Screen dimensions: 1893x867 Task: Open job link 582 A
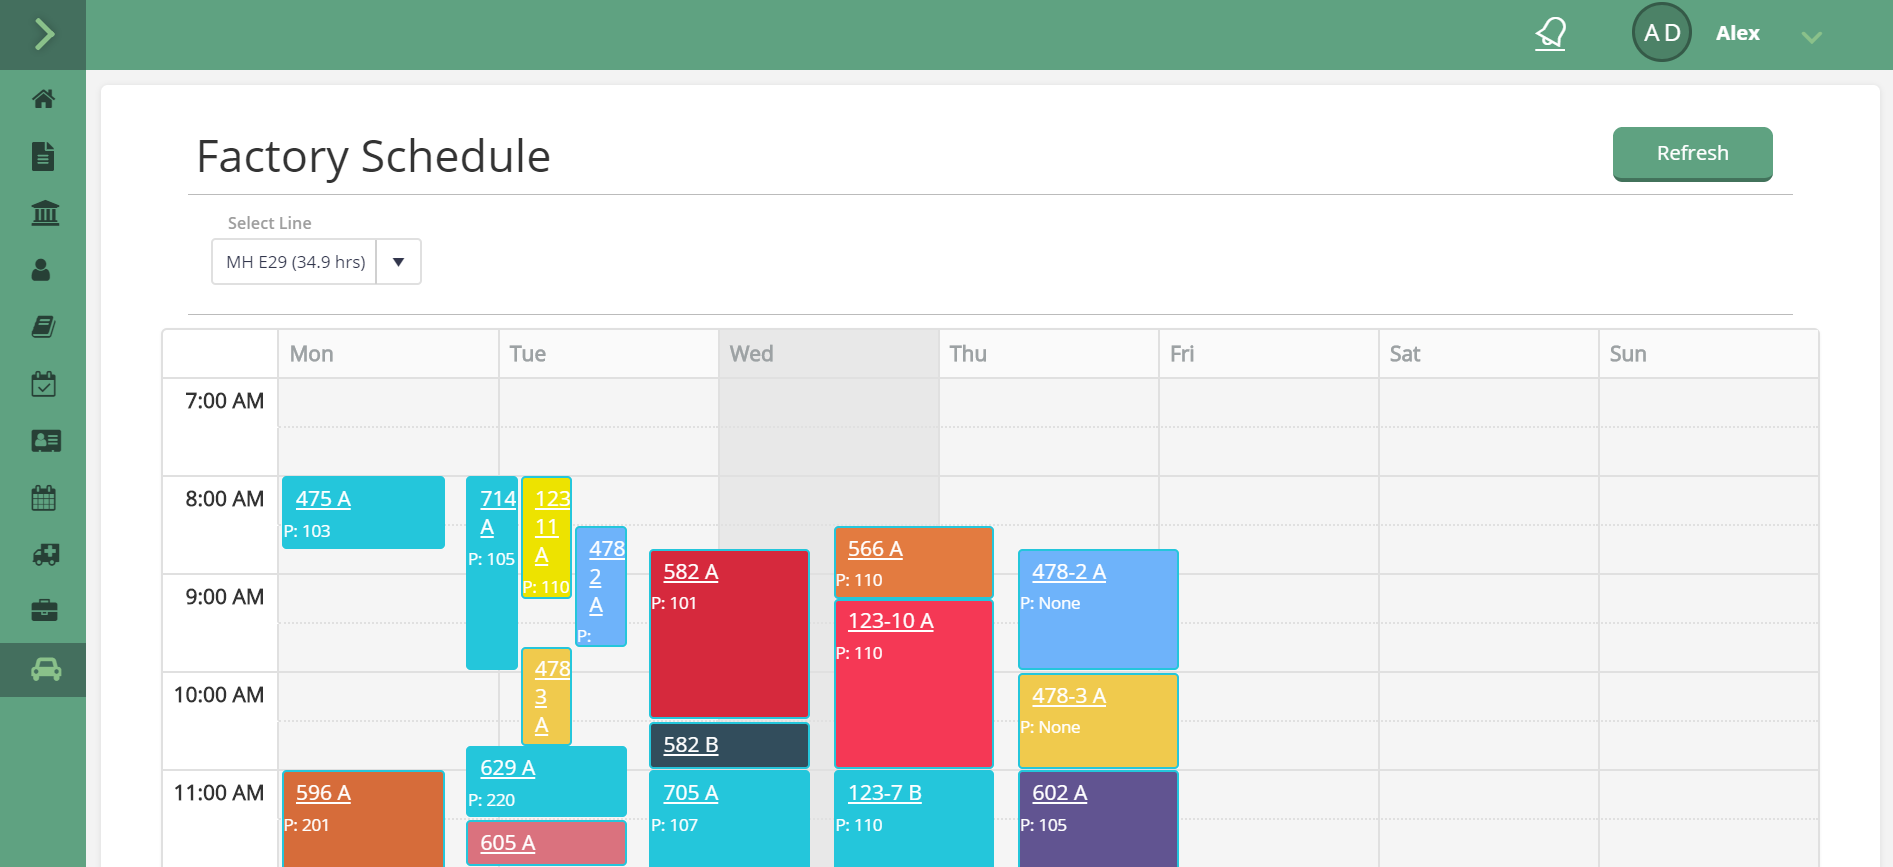point(690,572)
